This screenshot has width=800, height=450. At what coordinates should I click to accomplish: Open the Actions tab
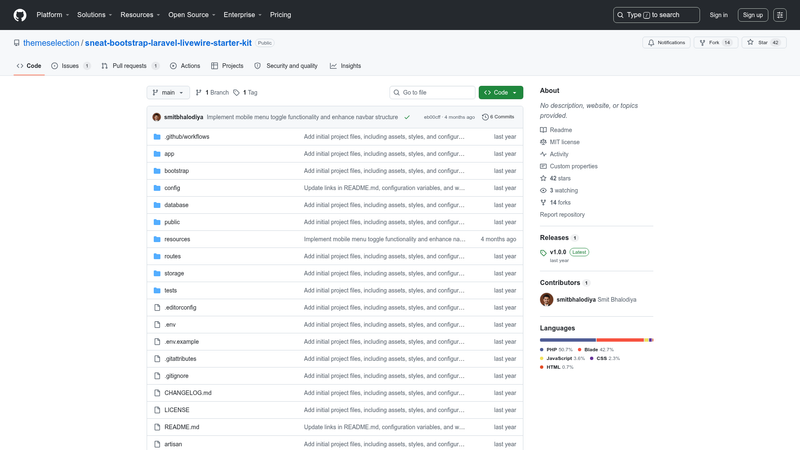pos(185,66)
